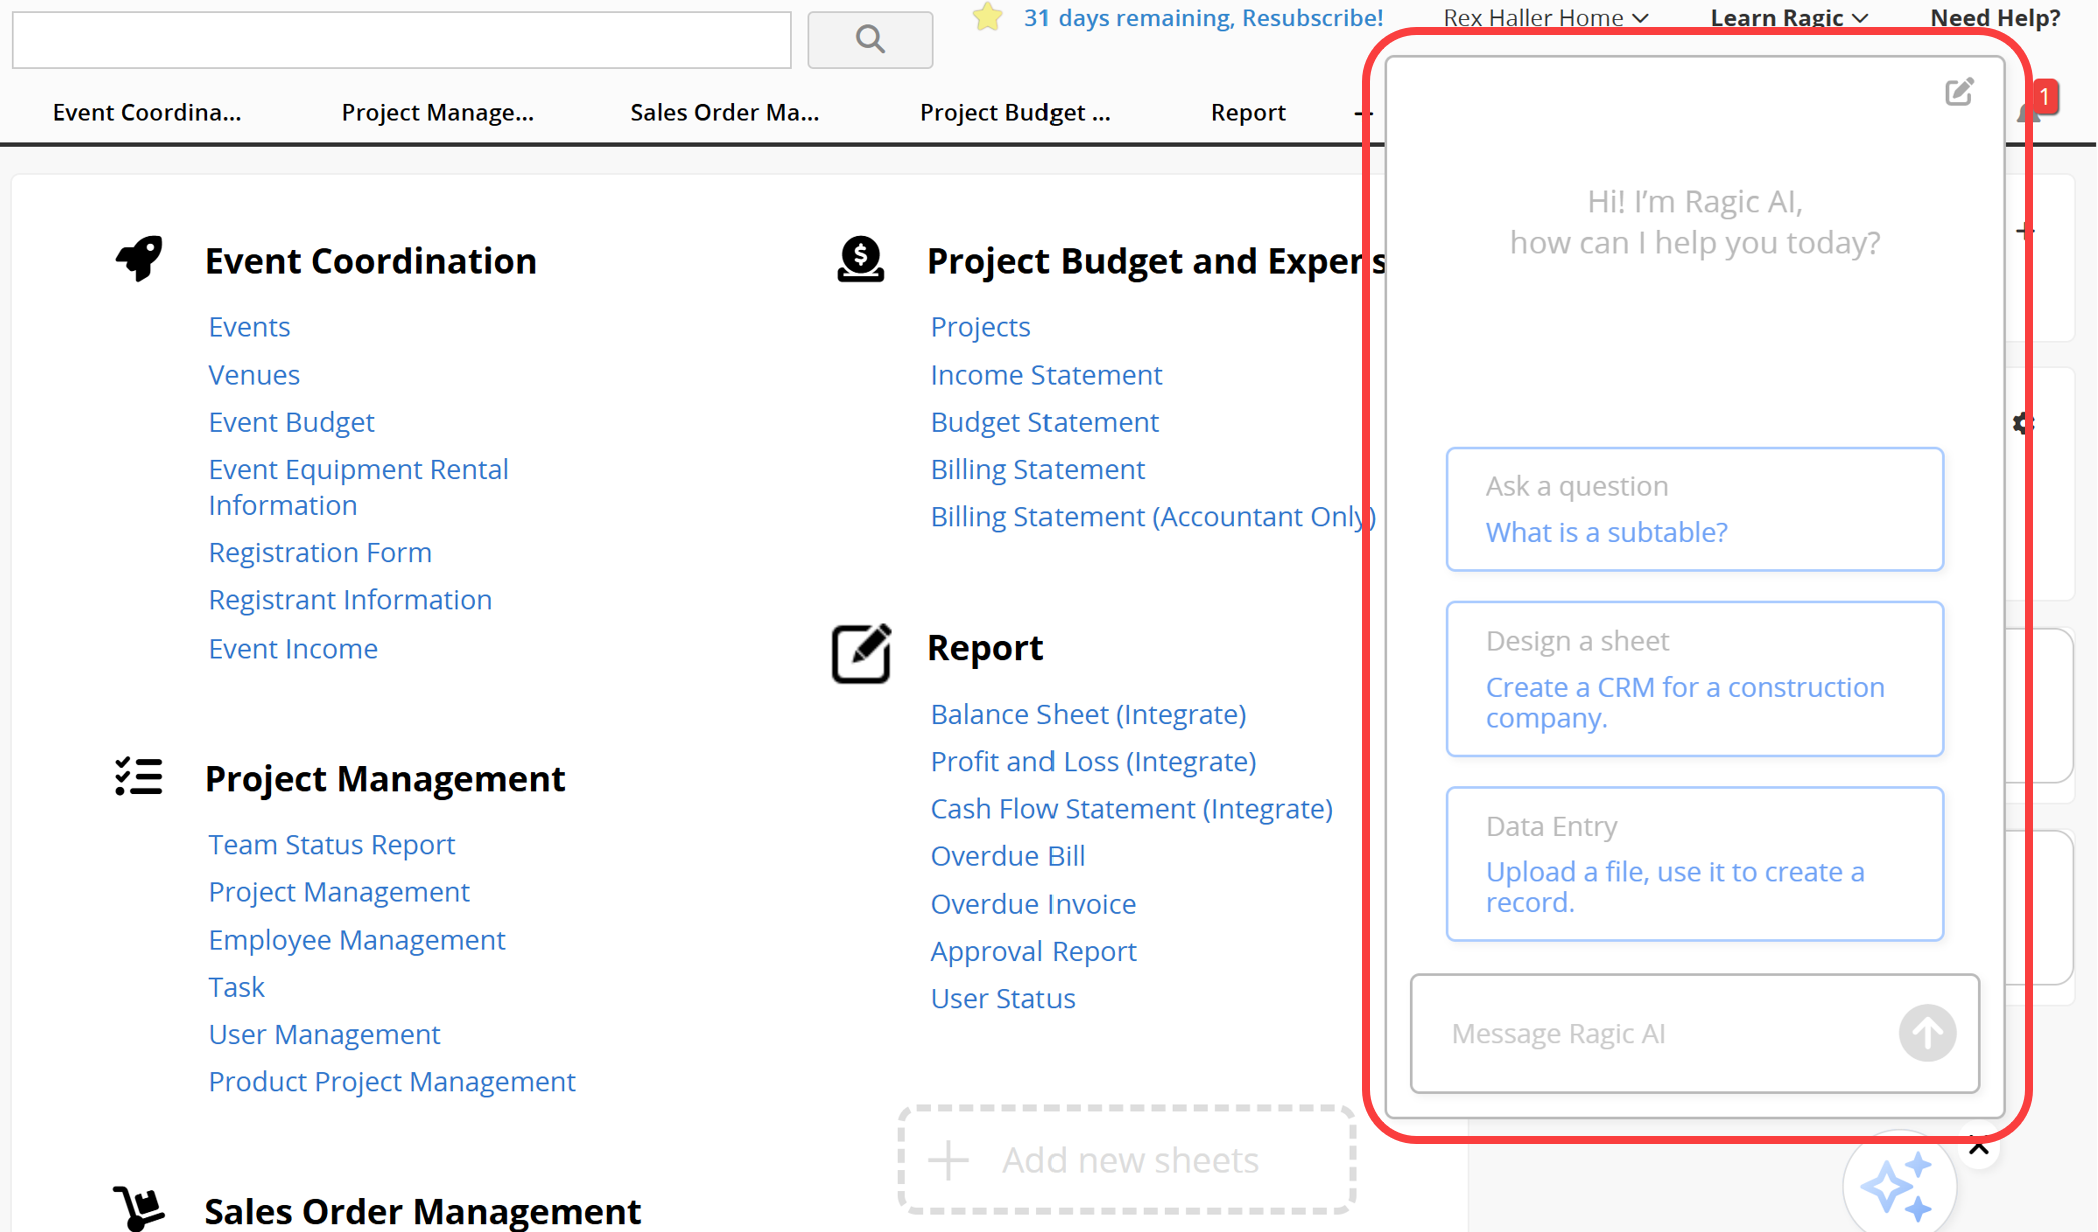Switch to the Project Manage... tab

(x=437, y=112)
